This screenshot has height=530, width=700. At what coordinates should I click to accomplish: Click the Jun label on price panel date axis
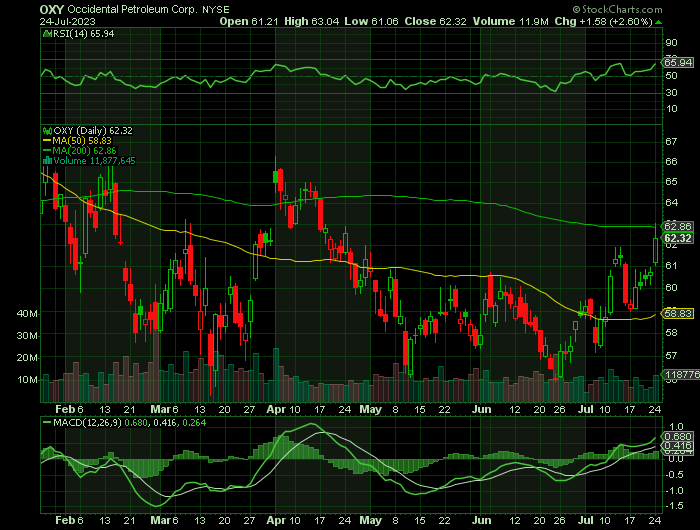481,409
